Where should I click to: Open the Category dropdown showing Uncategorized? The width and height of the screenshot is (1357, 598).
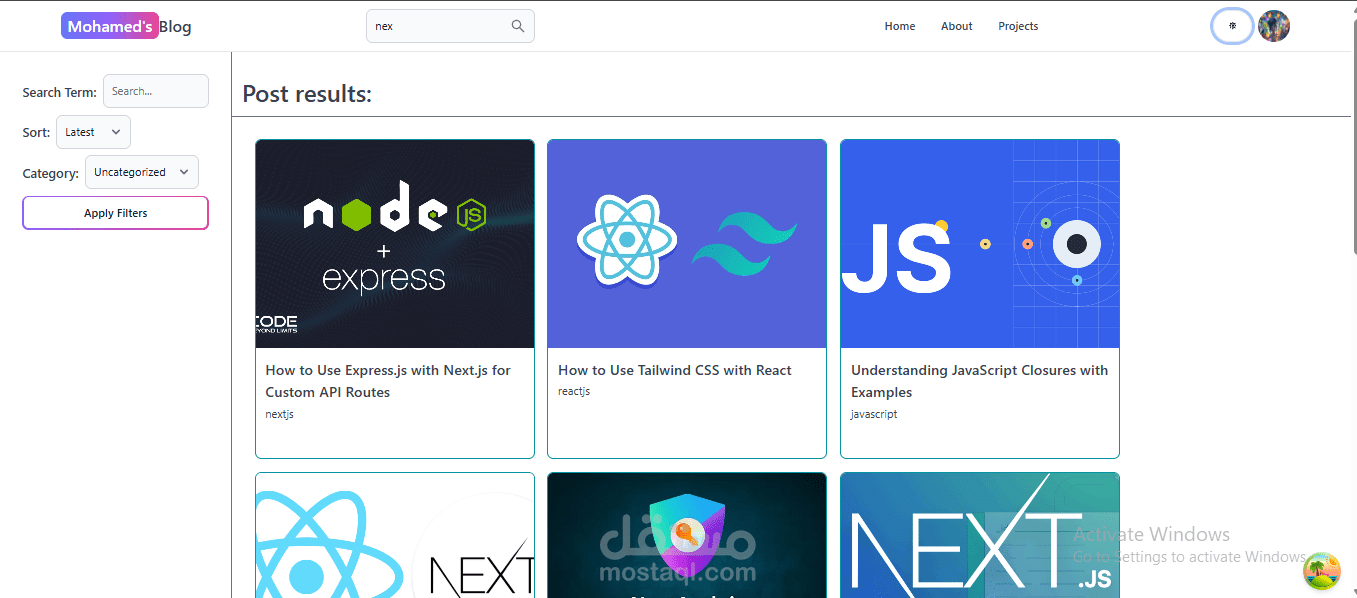click(x=142, y=172)
